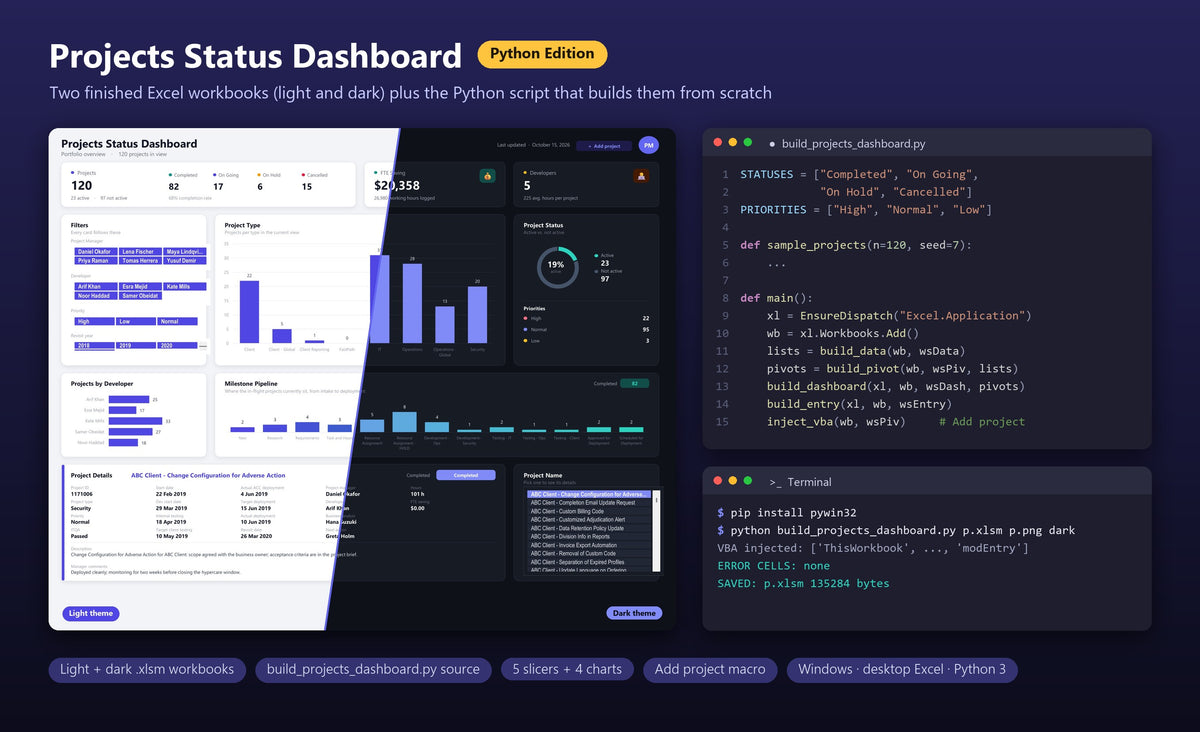
Task: Select ABC Client - Separation of Expired Profiles
Action: click(589, 562)
